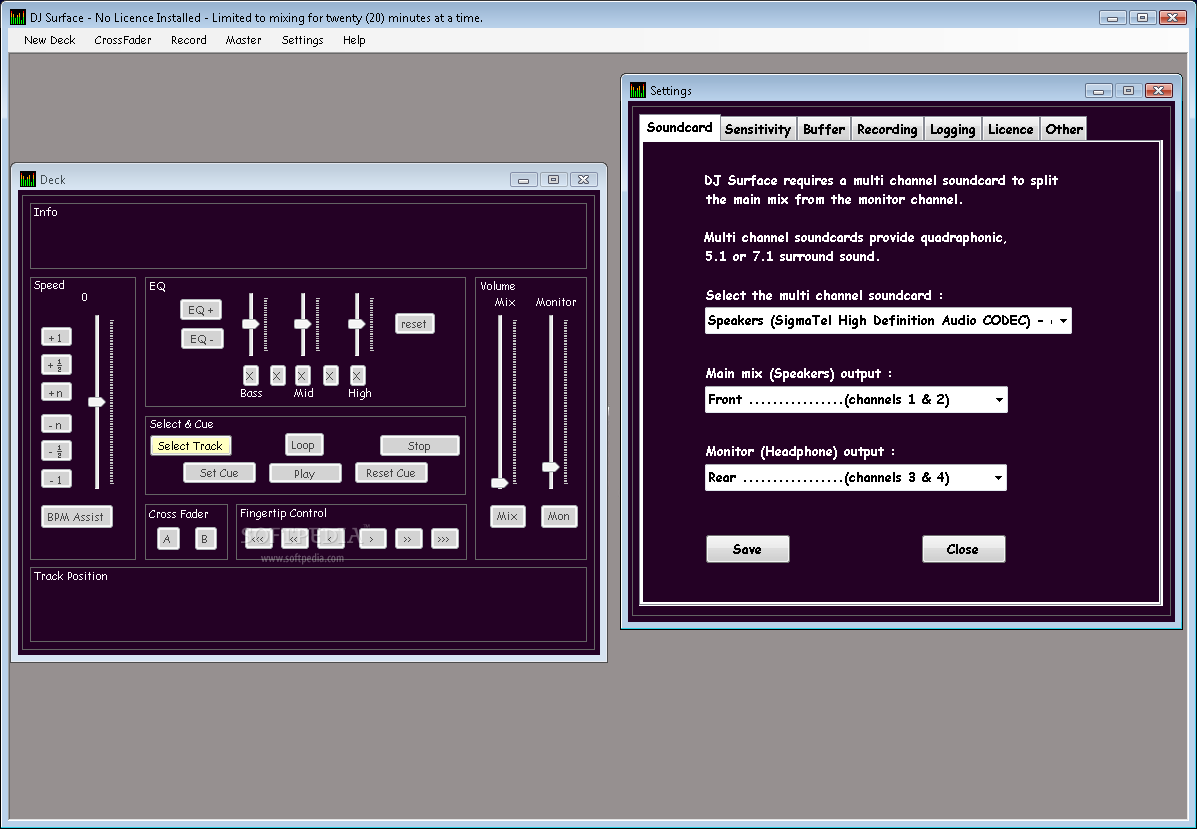Toggle the X button between Bass and Mid
This screenshot has width=1197, height=829.
pyautogui.click(x=277, y=376)
